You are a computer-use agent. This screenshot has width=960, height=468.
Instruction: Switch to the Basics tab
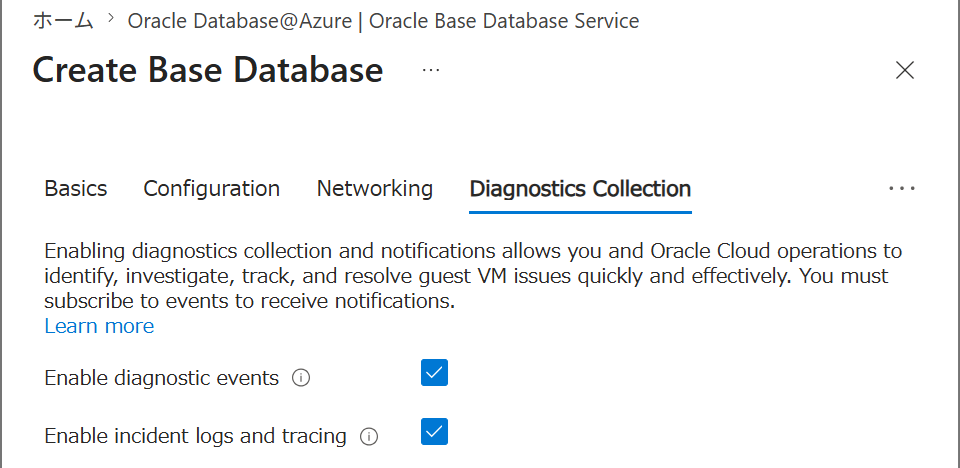point(76,189)
